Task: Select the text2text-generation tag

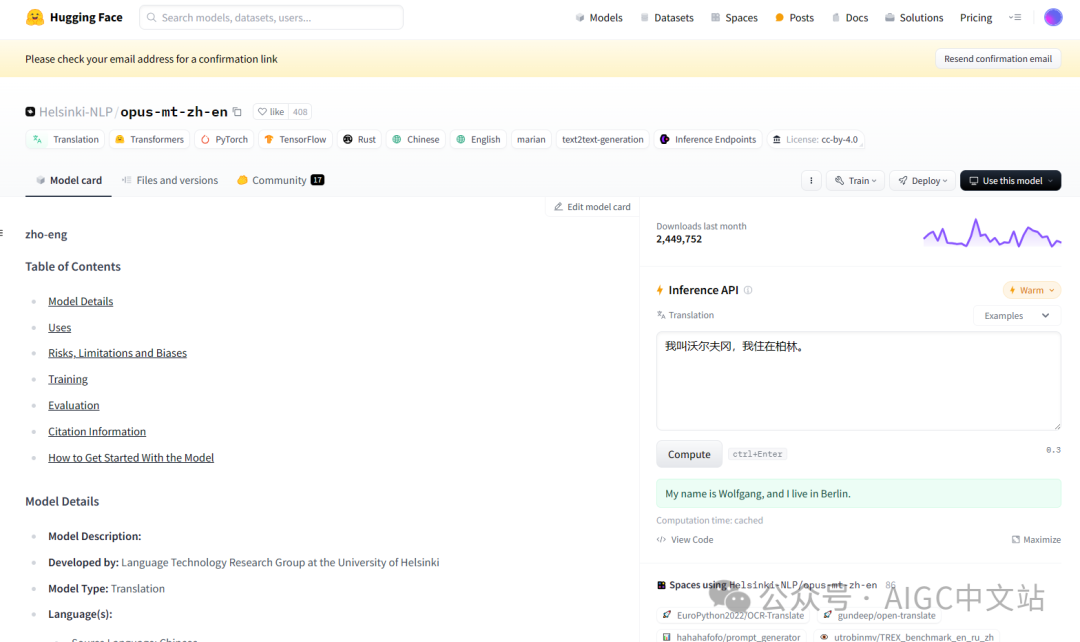Action: 603,139
